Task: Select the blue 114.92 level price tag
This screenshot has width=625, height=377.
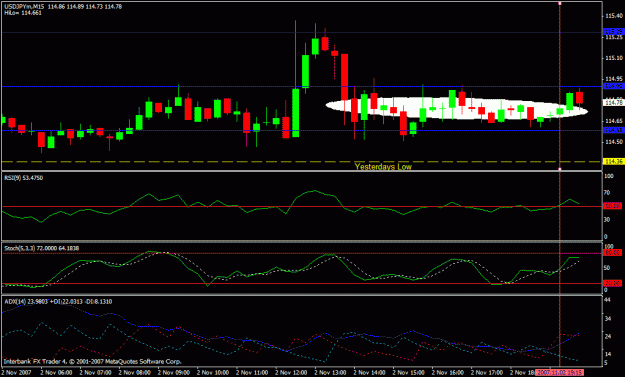Action: pyautogui.click(x=614, y=86)
